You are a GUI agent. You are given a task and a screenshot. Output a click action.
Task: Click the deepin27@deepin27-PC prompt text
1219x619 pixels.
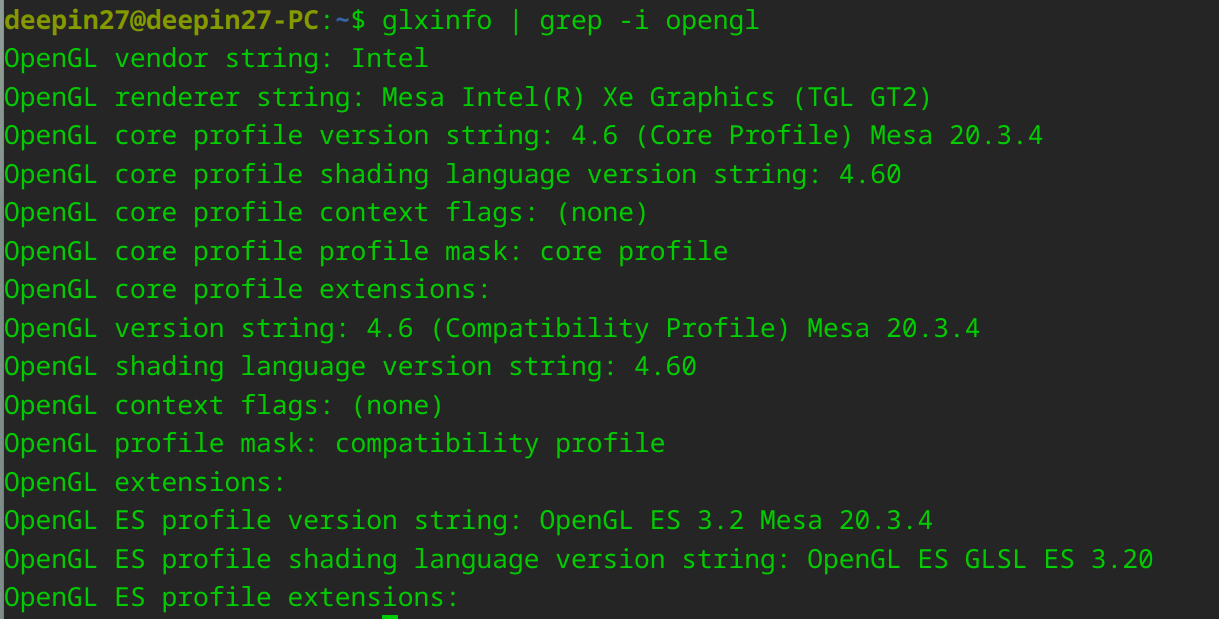click(161, 20)
